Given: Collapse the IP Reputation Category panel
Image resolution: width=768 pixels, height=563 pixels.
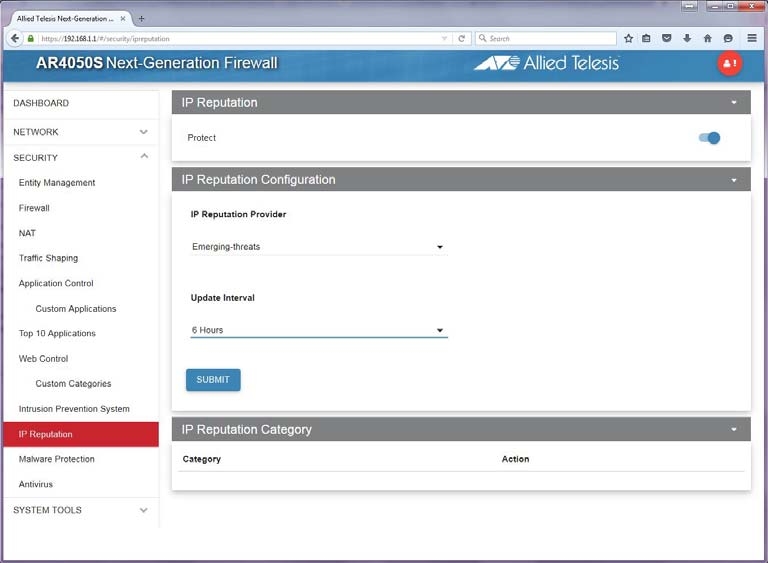Looking at the screenshot, I should point(734,429).
